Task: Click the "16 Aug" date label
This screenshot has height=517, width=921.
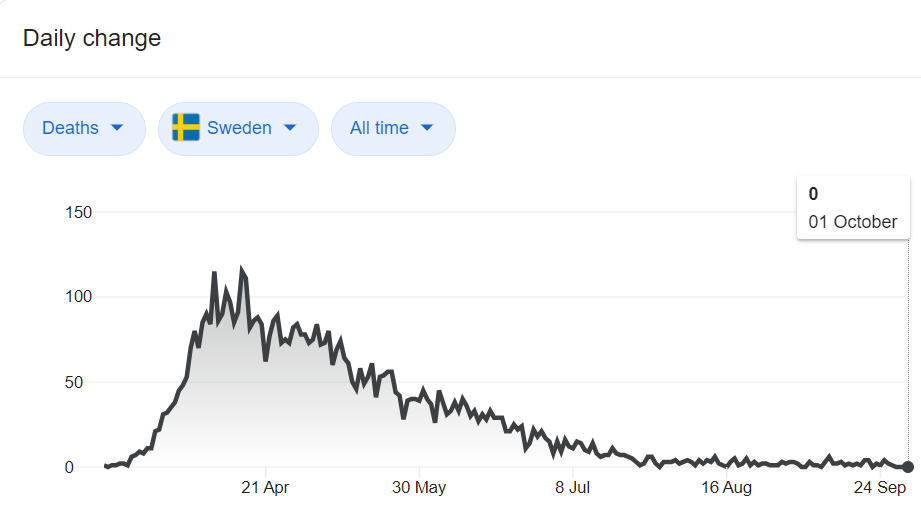Action: point(726,488)
